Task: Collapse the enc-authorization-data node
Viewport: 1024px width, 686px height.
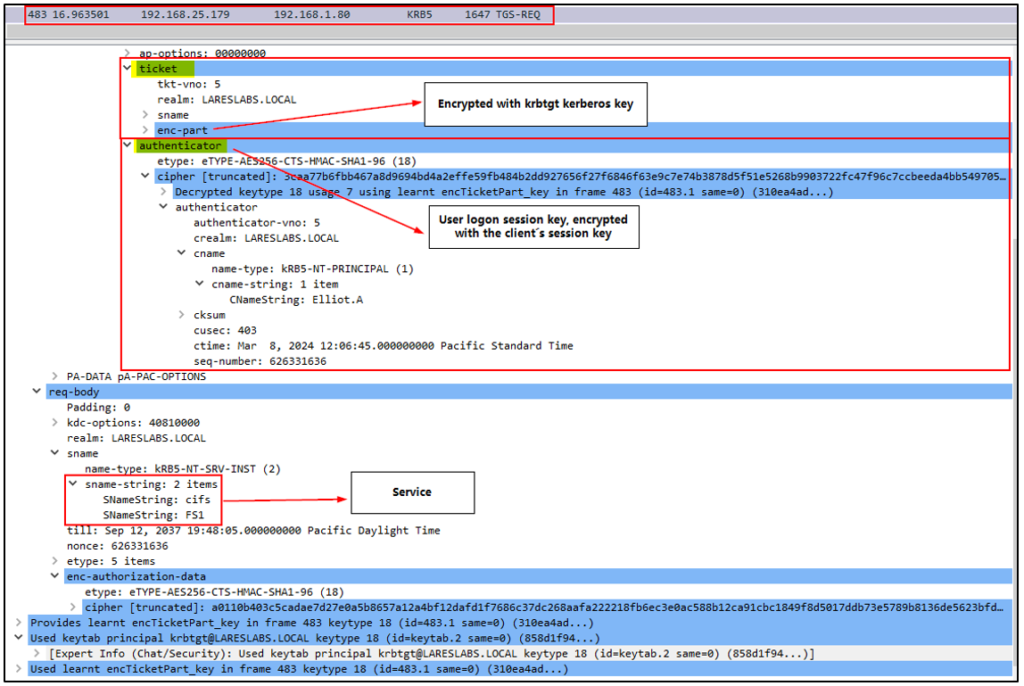Action: (x=55, y=576)
